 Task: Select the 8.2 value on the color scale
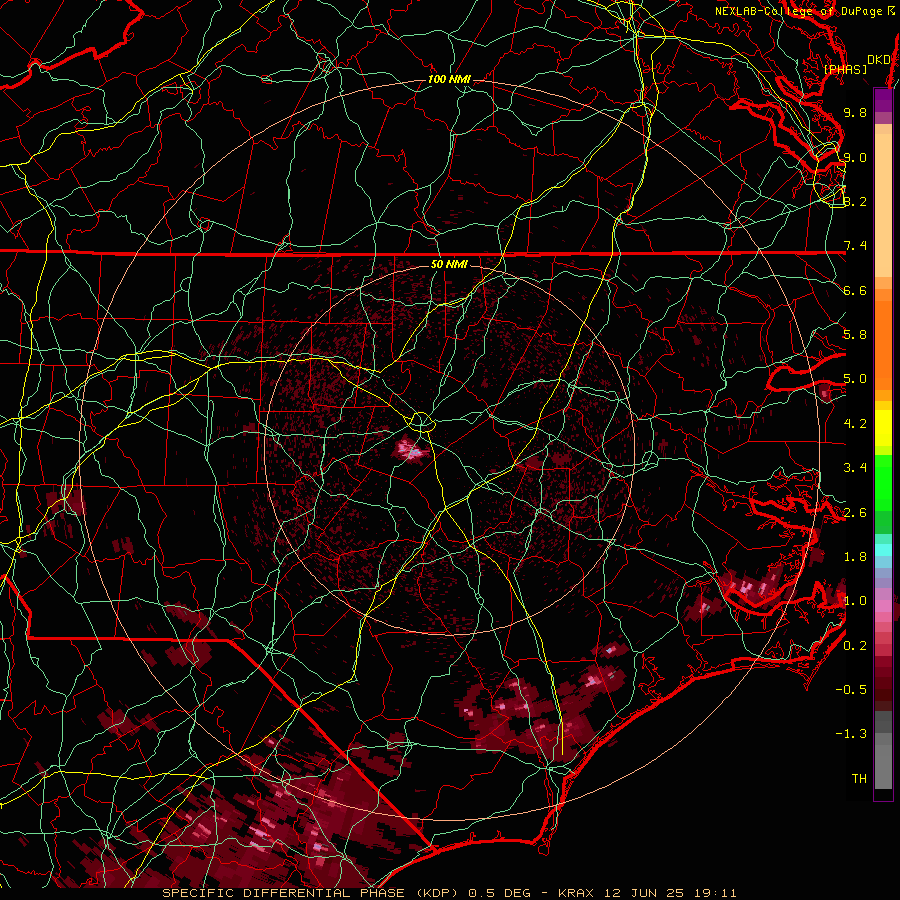point(855,201)
